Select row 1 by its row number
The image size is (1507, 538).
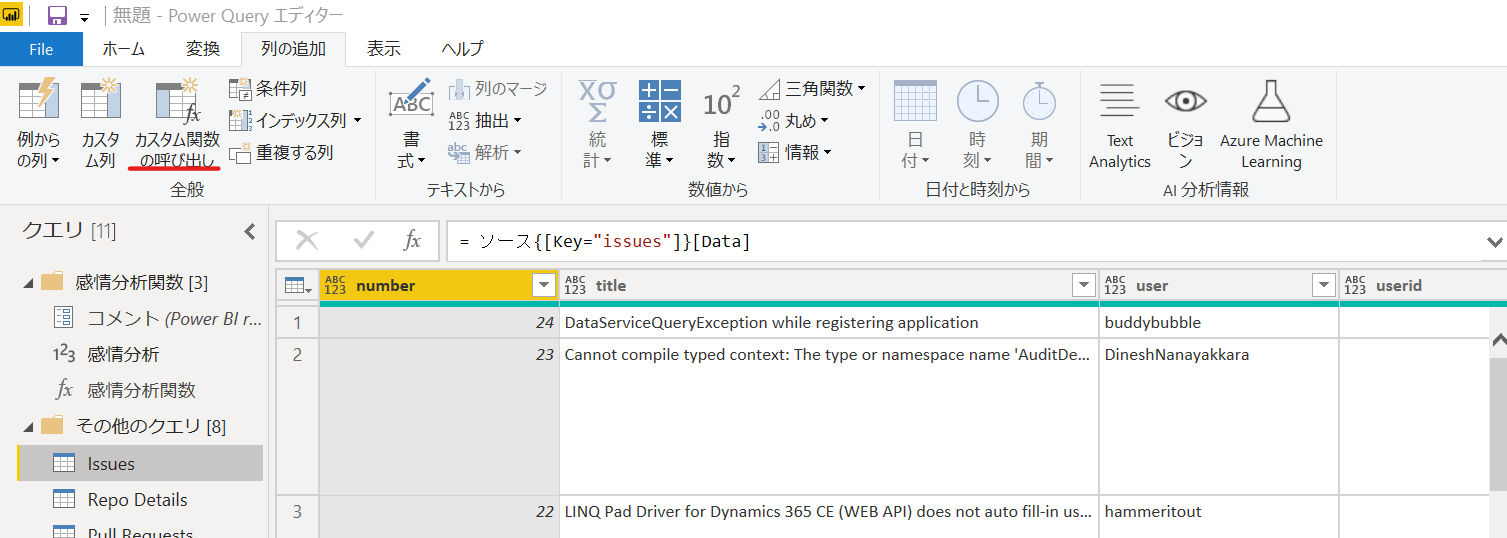pos(297,323)
